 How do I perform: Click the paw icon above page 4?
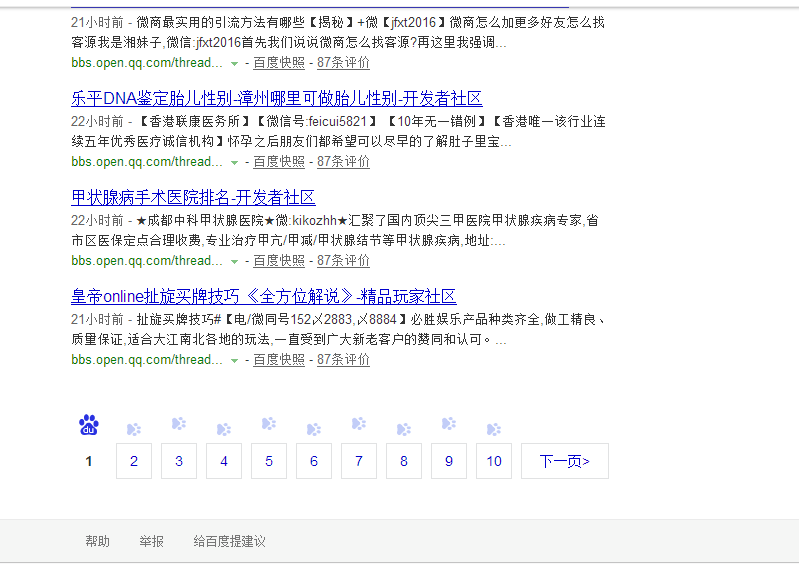[224, 429]
